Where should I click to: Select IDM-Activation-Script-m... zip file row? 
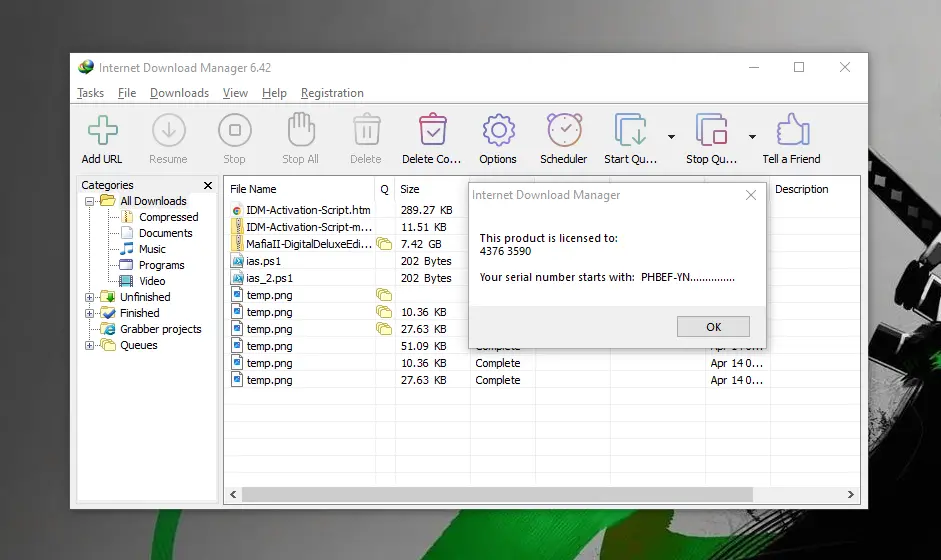pyautogui.click(x=309, y=227)
